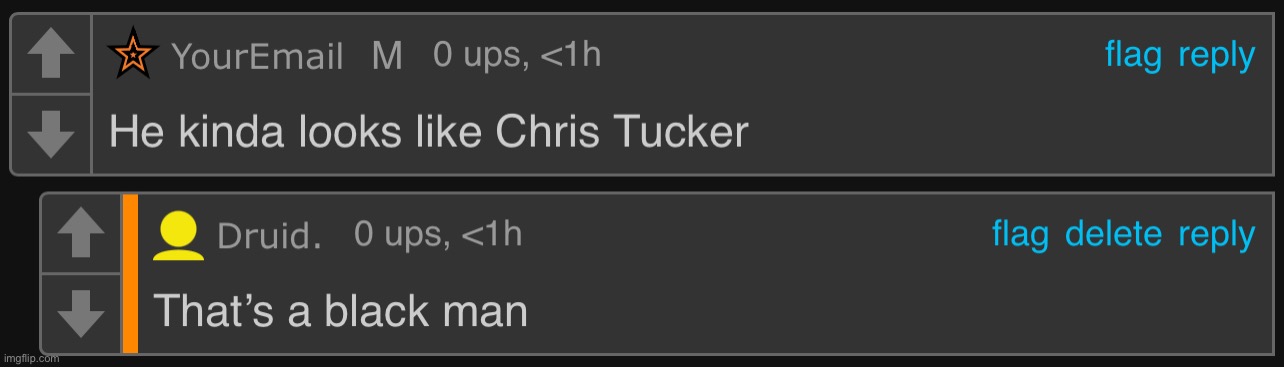
Task: Upvote YourEmail's Chris Tucker comment
Action: 50,55
